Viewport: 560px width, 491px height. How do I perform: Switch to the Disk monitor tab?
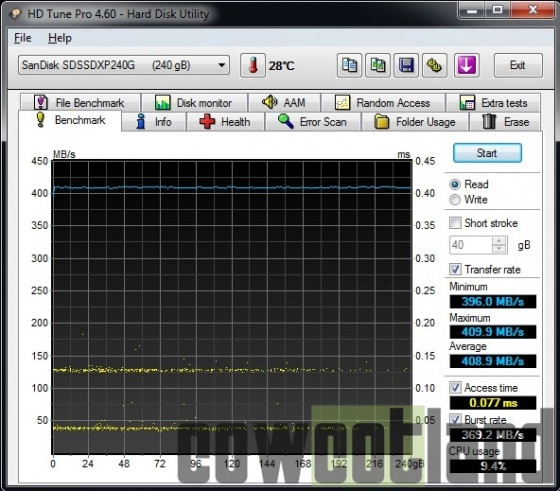[x=195, y=103]
